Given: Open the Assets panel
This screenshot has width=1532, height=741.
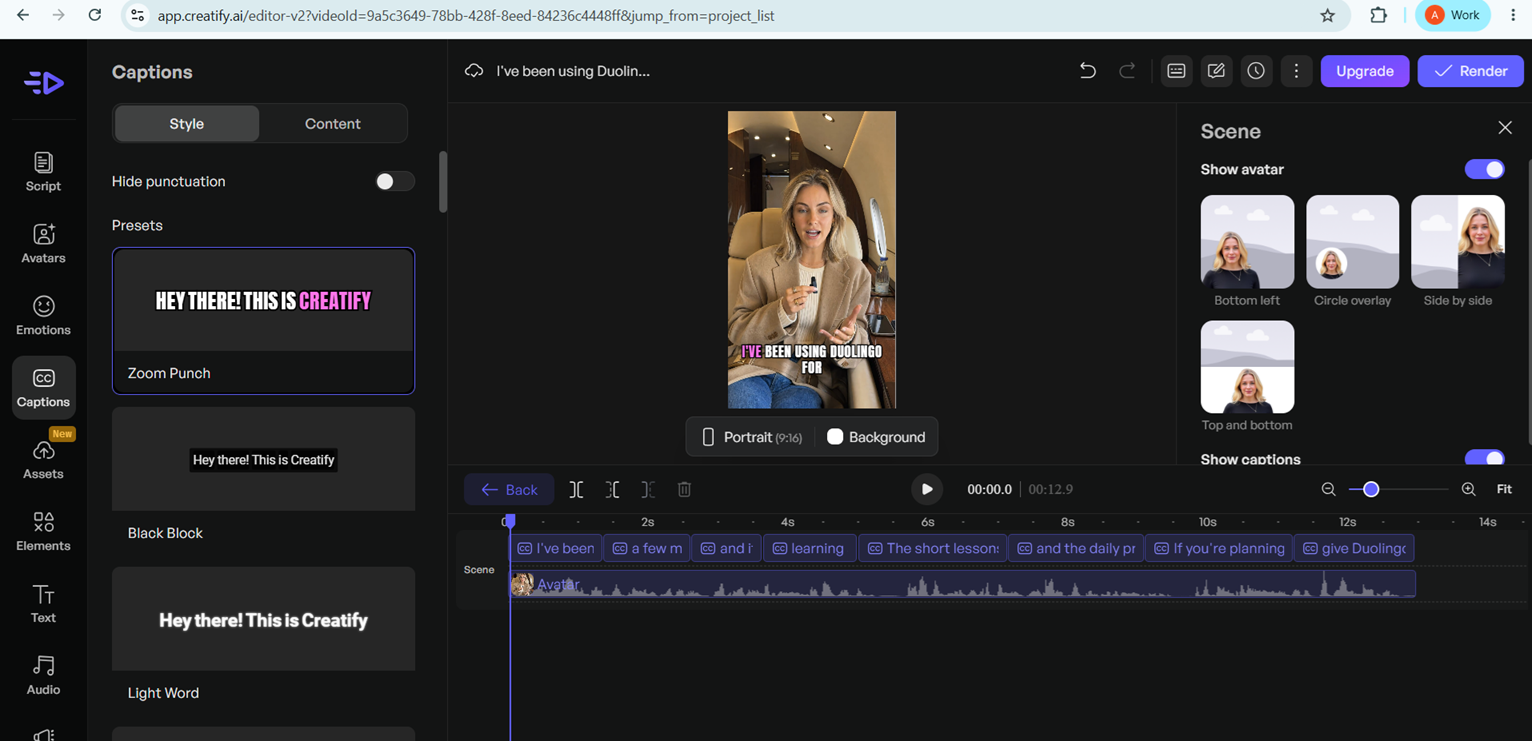Looking at the screenshot, I should coord(43,459).
